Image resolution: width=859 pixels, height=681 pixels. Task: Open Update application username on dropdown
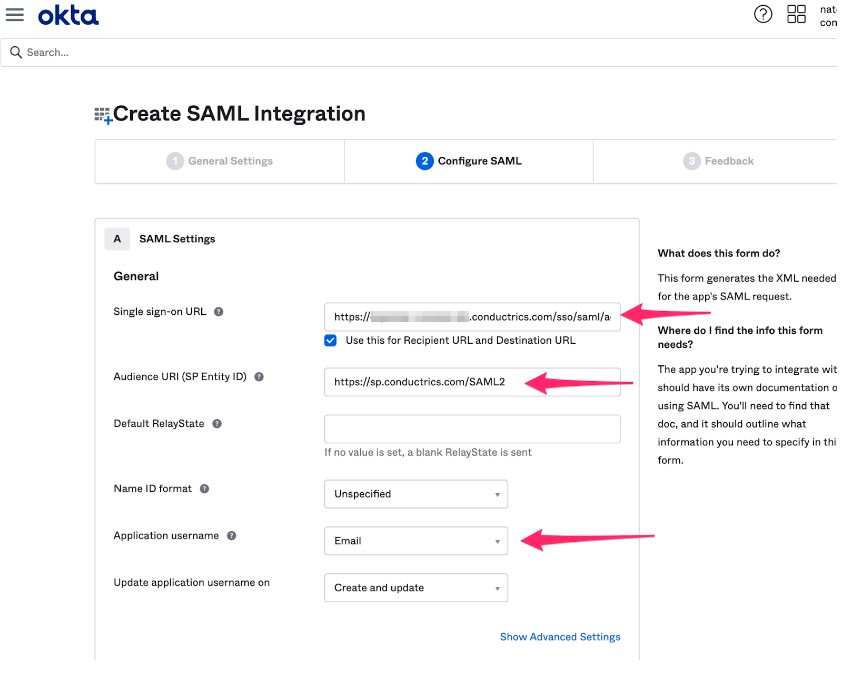click(x=416, y=588)
